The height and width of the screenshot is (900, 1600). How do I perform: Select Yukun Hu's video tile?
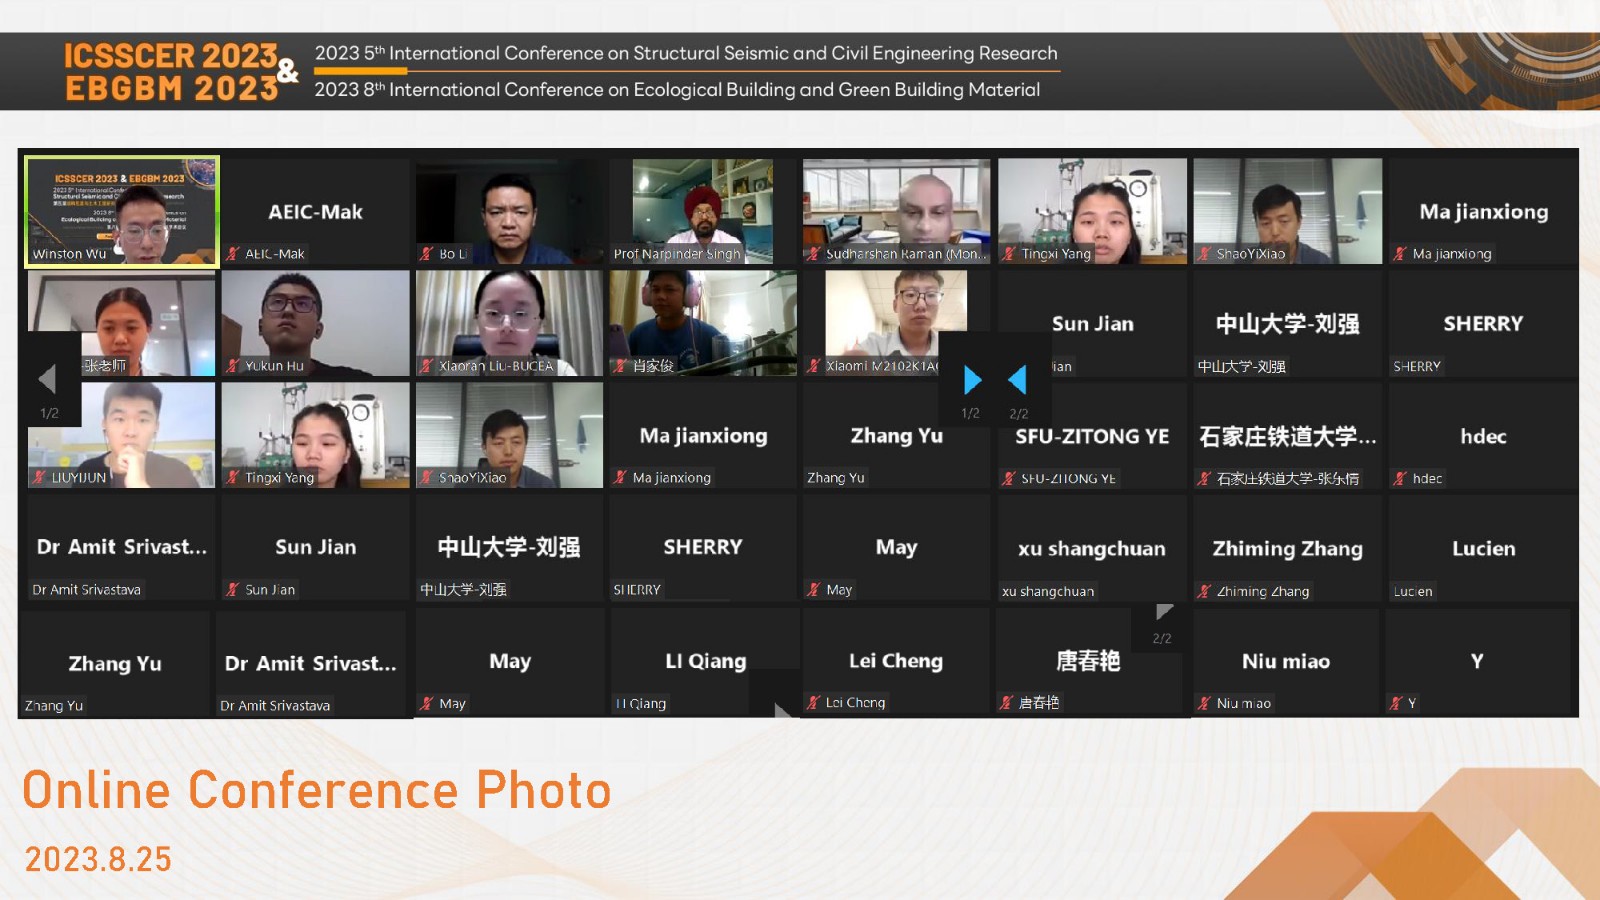point(315,323)
